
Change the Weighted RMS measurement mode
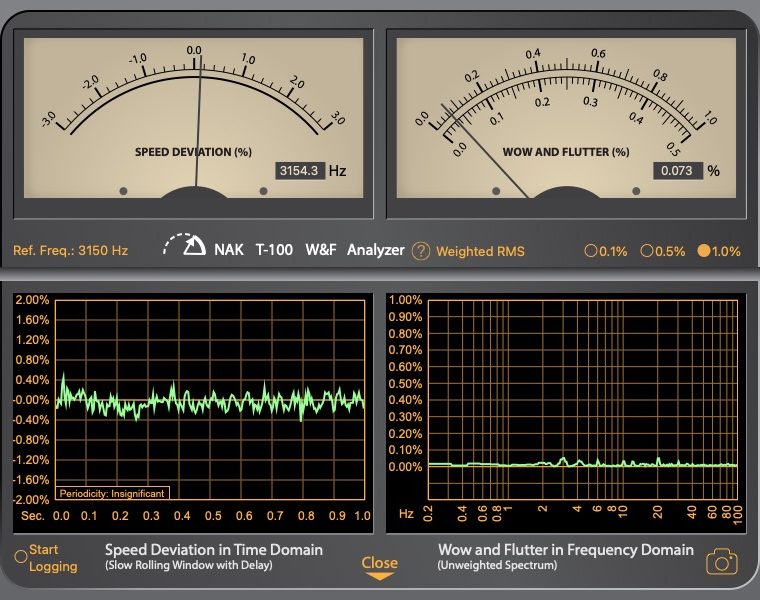click(480, 251)
